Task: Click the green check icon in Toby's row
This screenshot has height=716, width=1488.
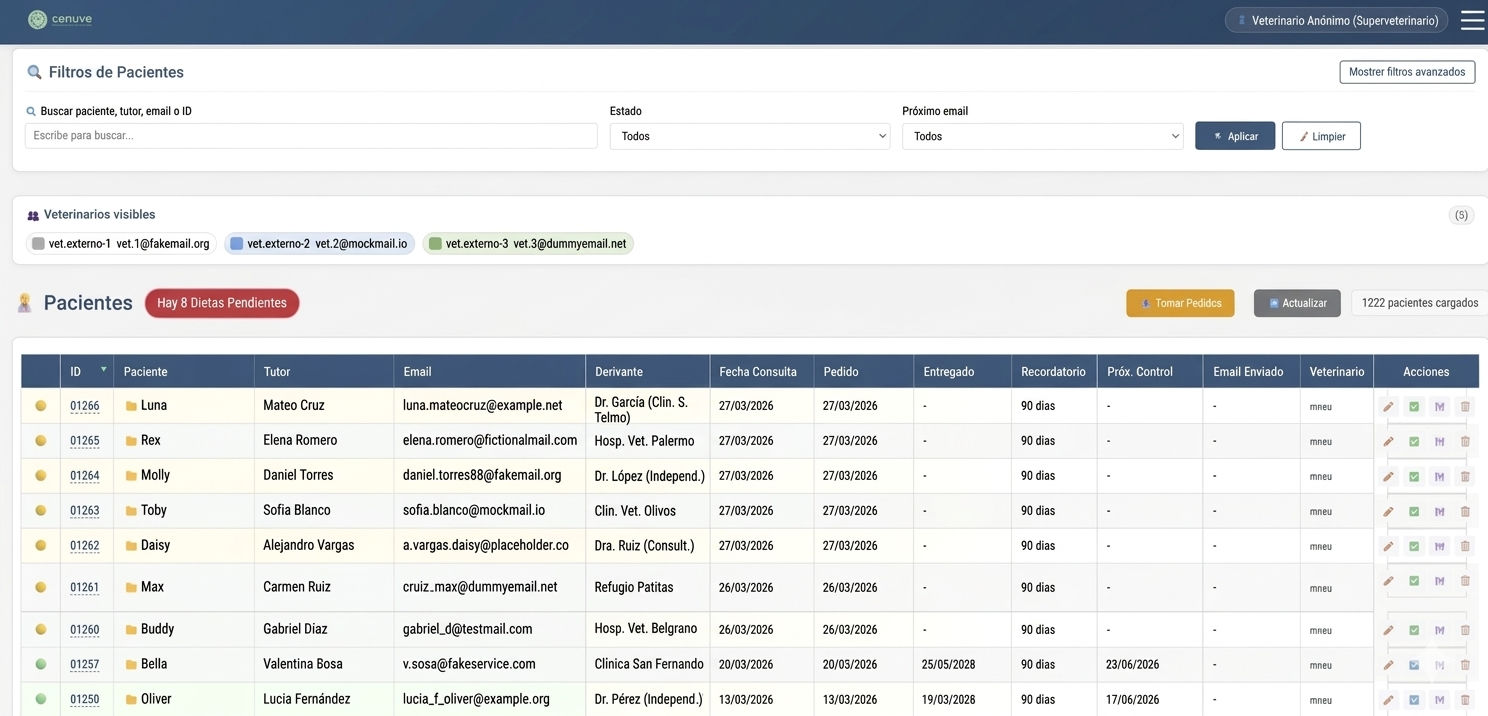Action: click(x=1414, y=512)
